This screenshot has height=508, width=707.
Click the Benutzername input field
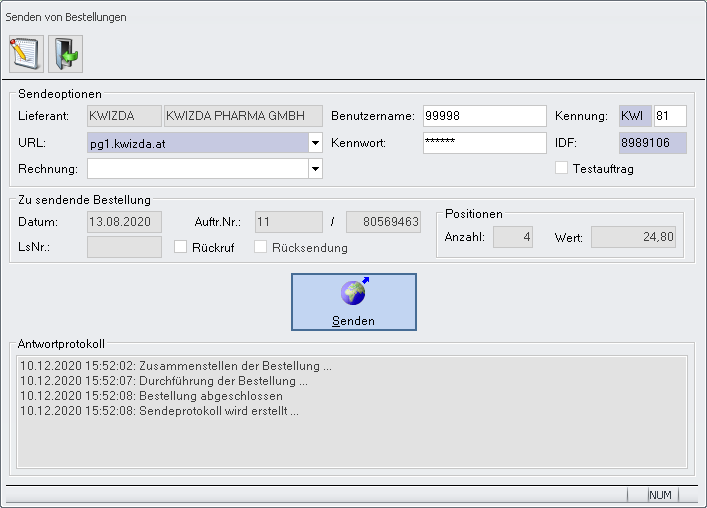pyautogui.click(x=484, y=116)
